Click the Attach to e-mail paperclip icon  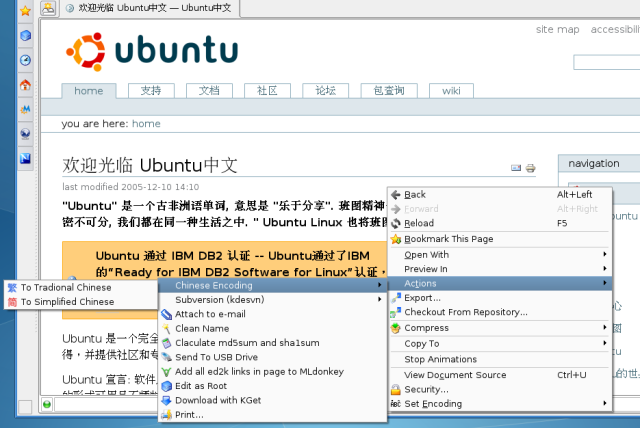(166, 314)
